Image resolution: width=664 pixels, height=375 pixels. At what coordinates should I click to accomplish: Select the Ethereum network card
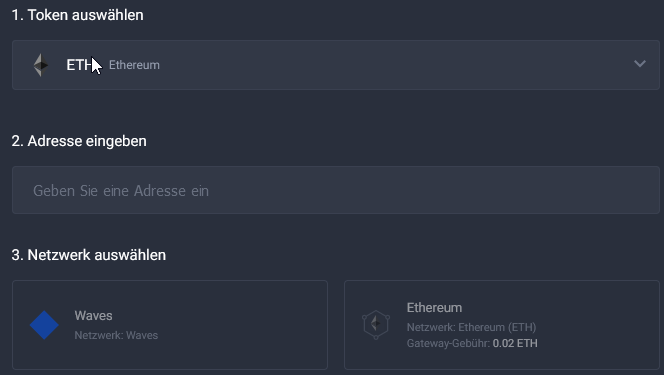(x=502, y=325)
